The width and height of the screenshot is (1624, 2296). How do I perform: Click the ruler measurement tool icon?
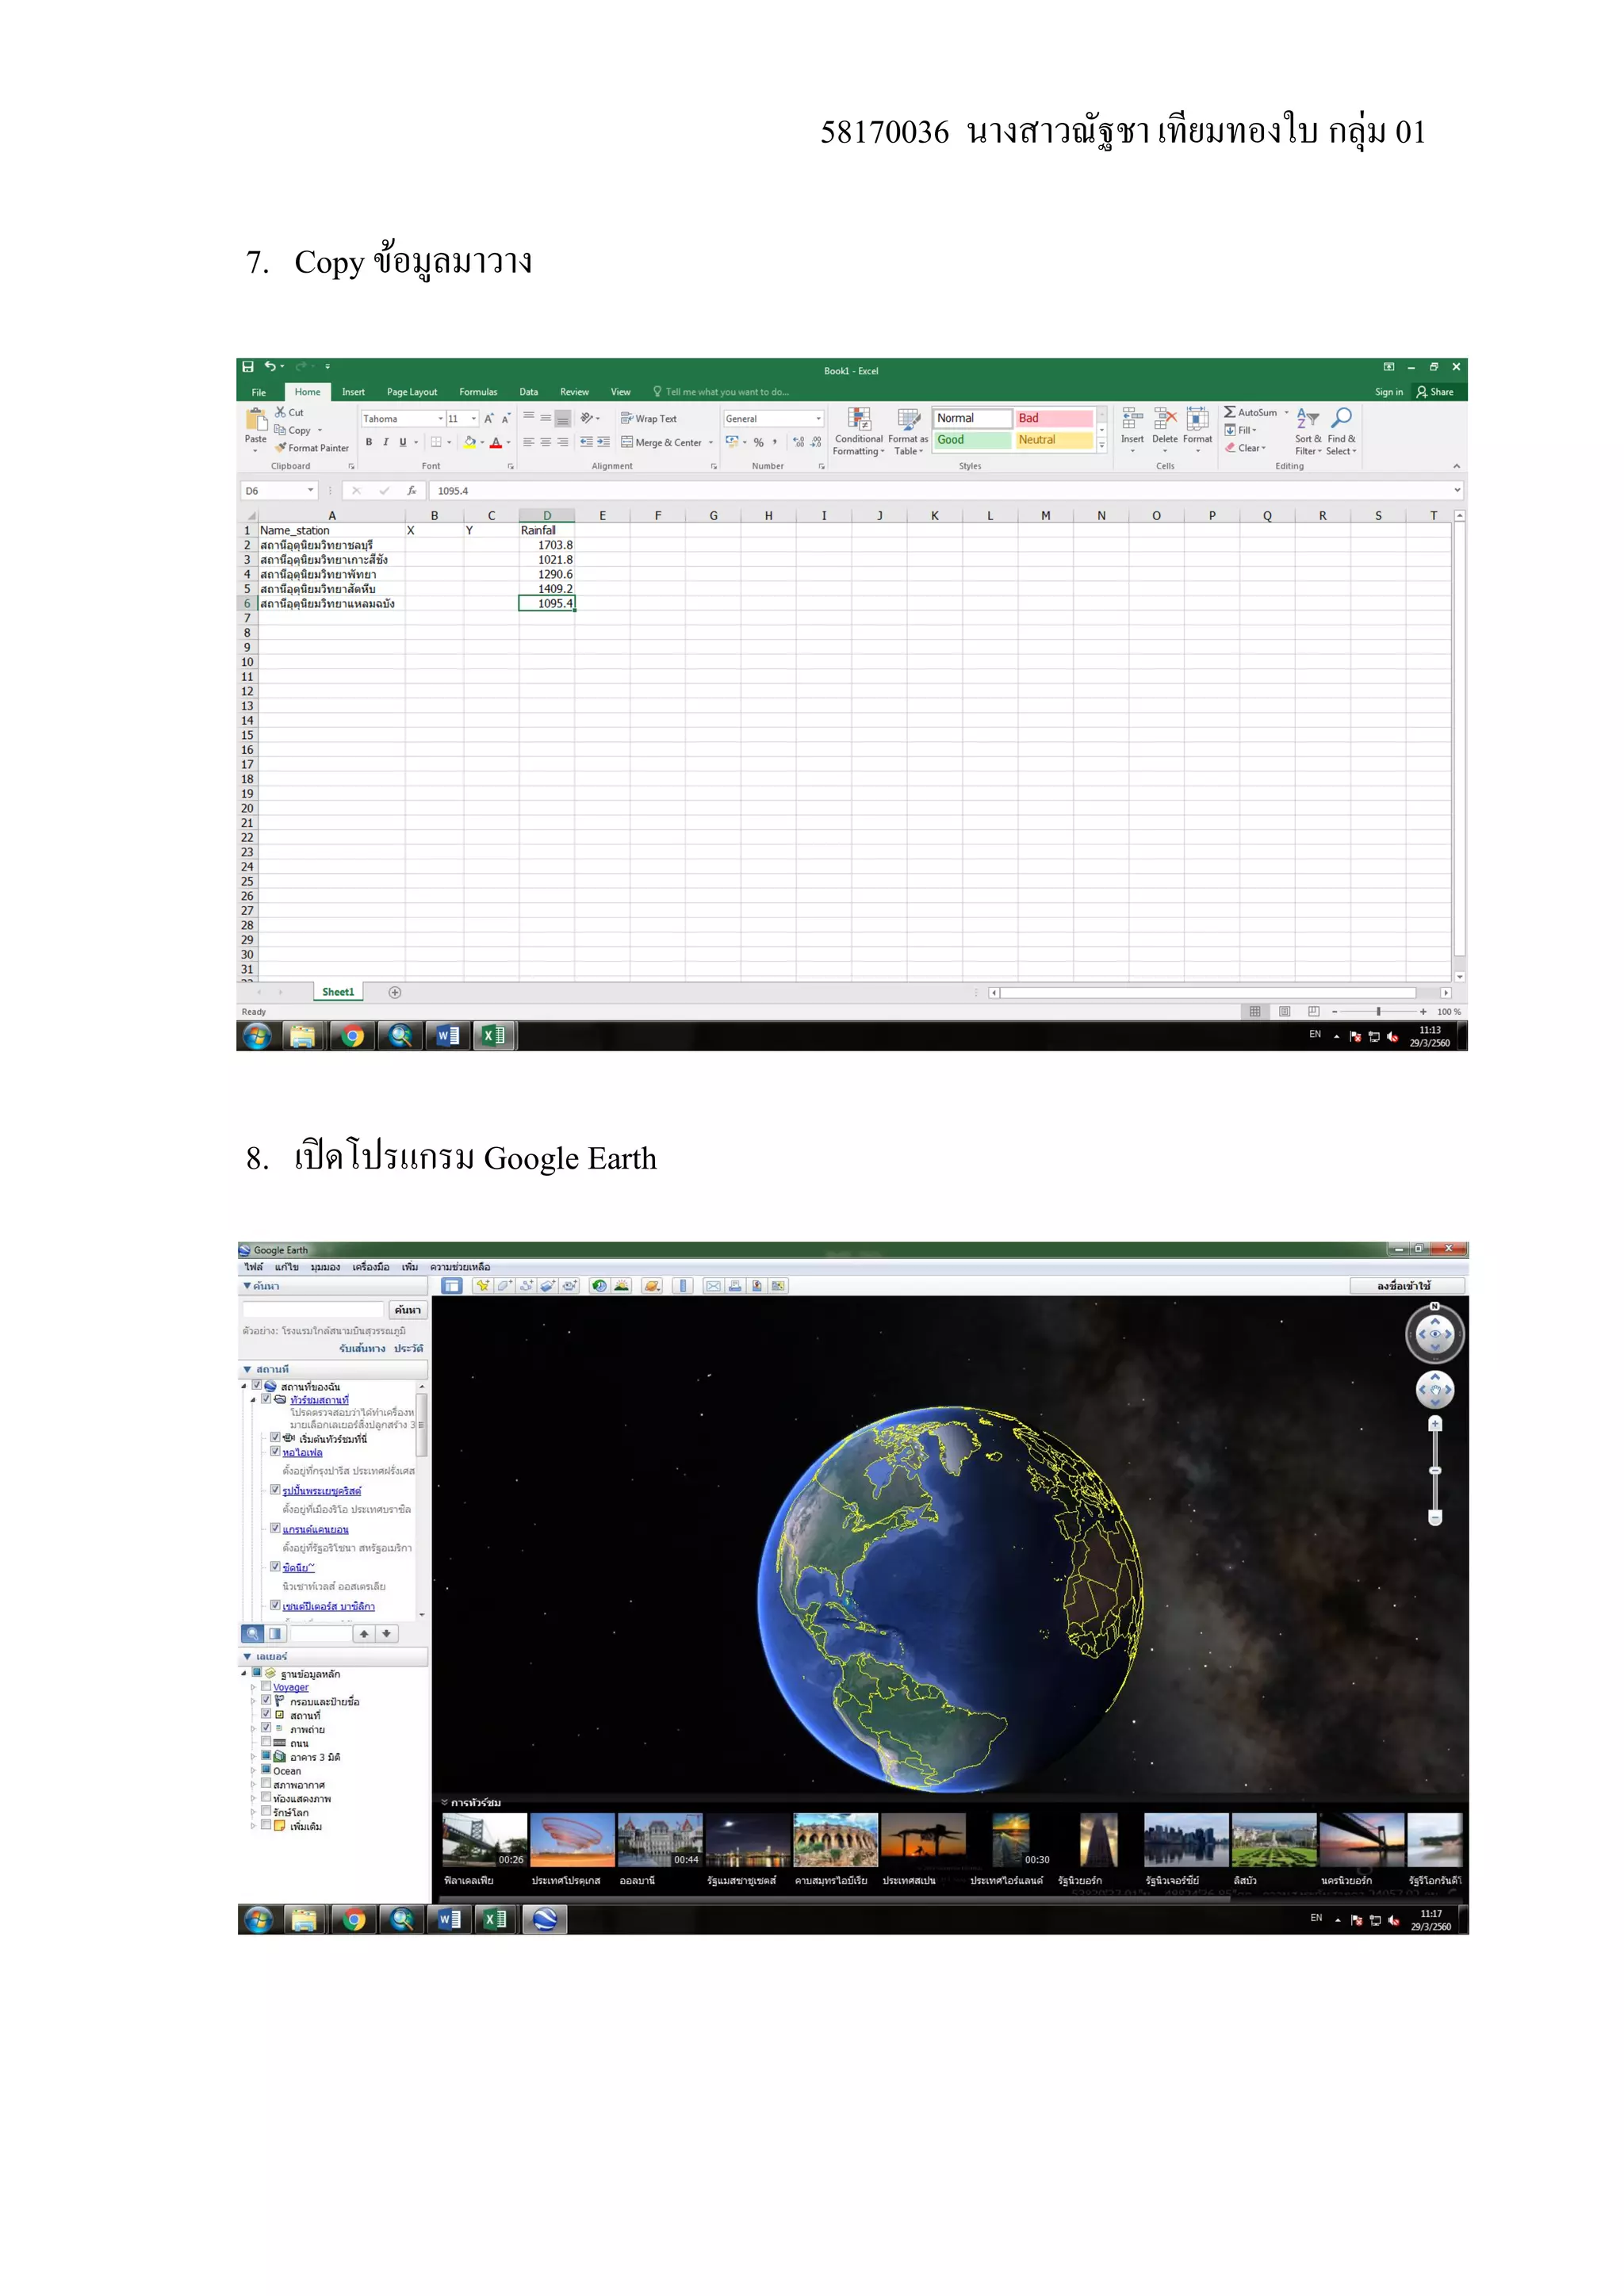[x=683, y=1286]
